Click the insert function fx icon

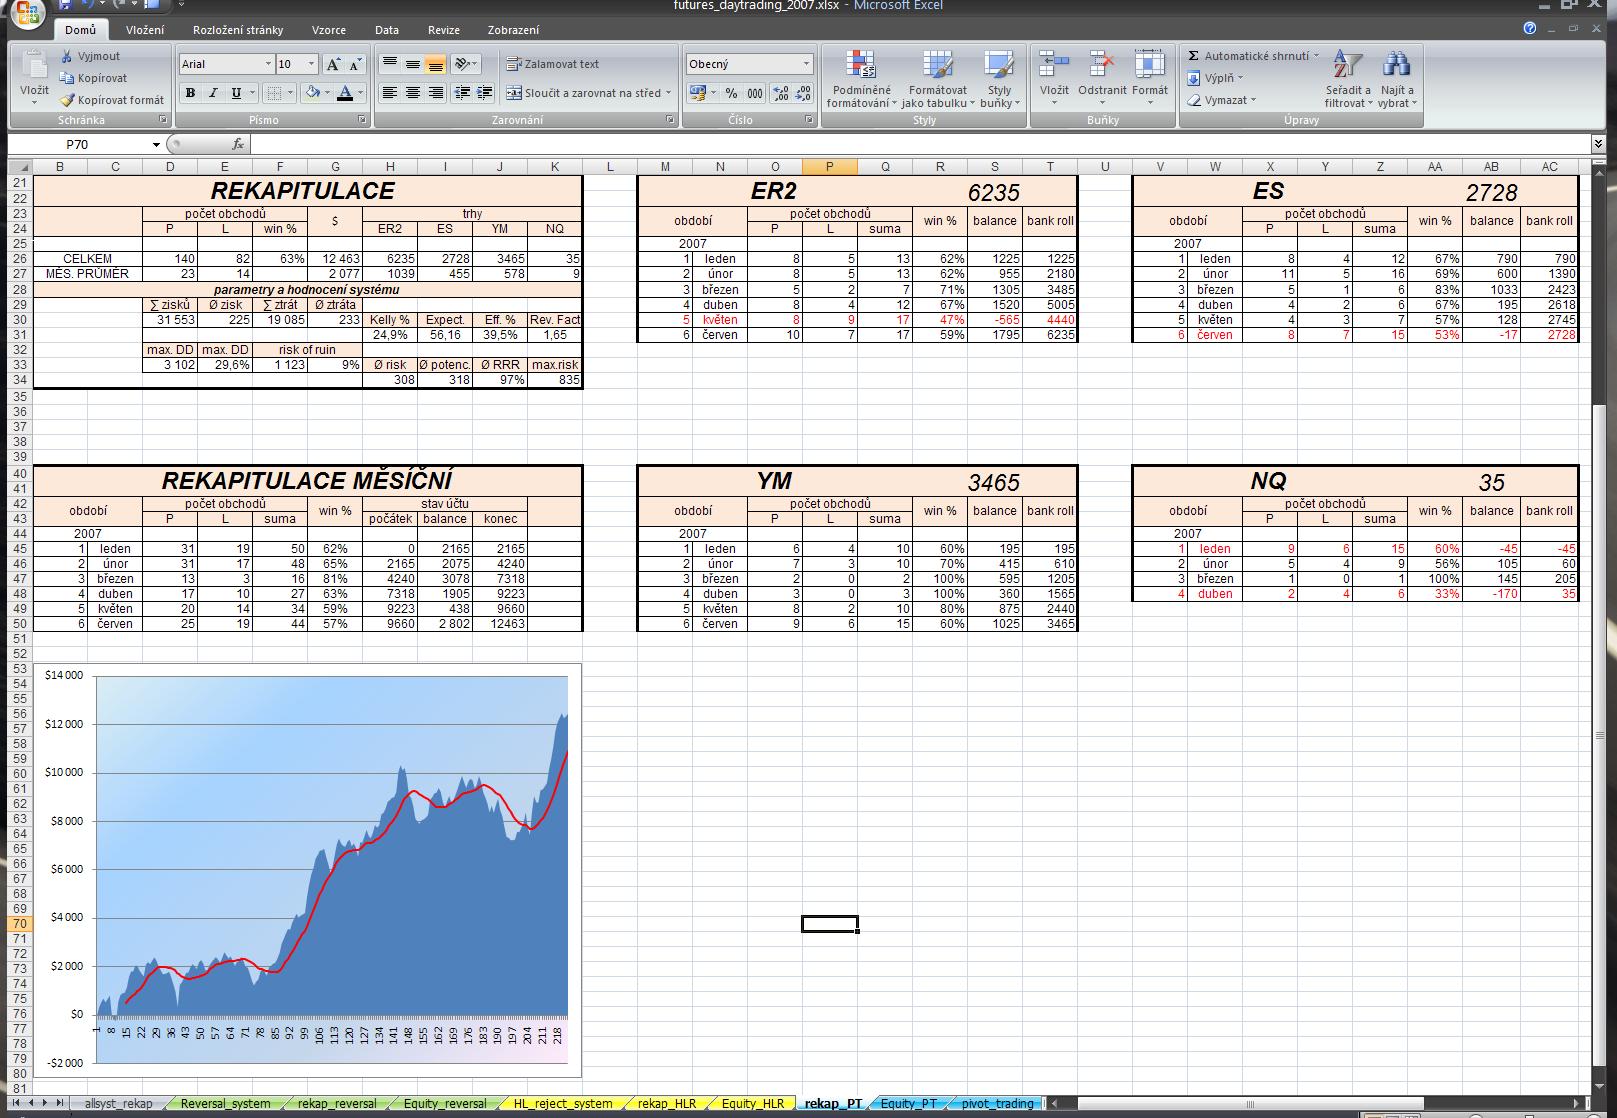coord(238,144)
